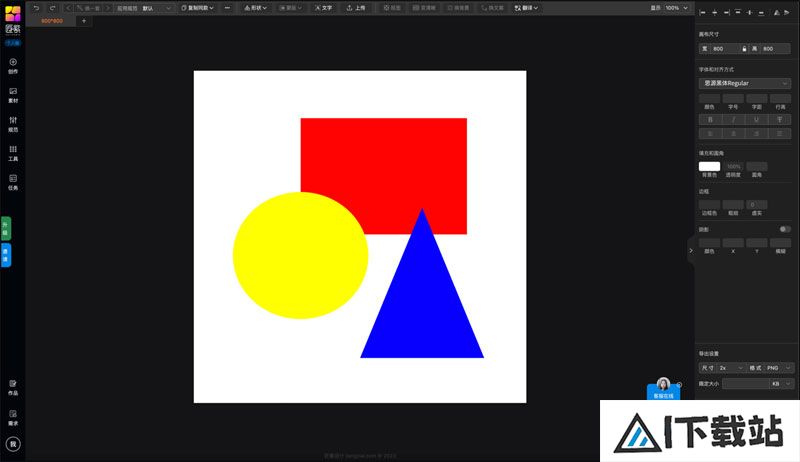Click the align right edges icon

[726, 12]
